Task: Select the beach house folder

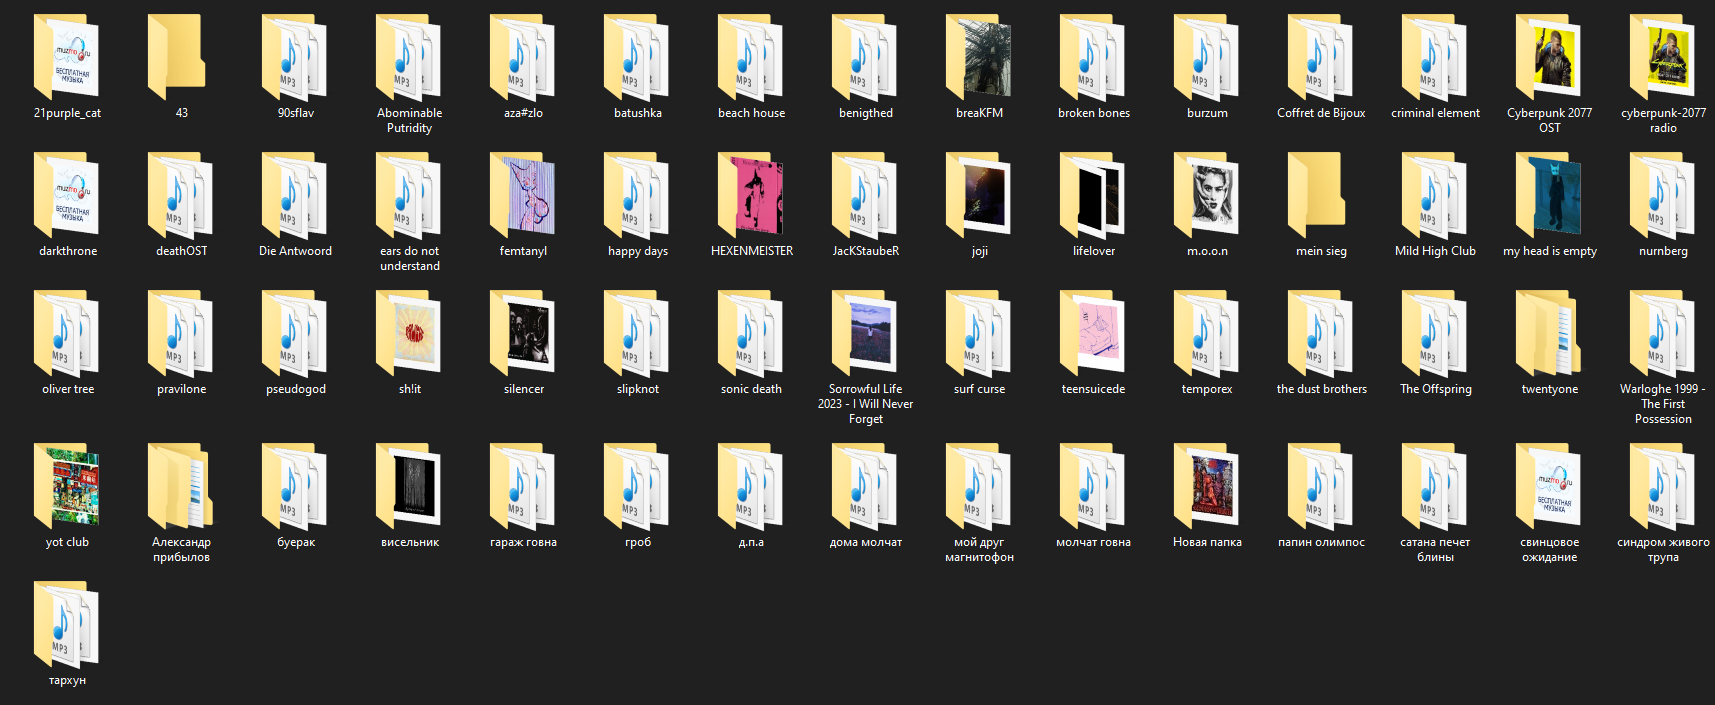Action: tap(751, 56)
